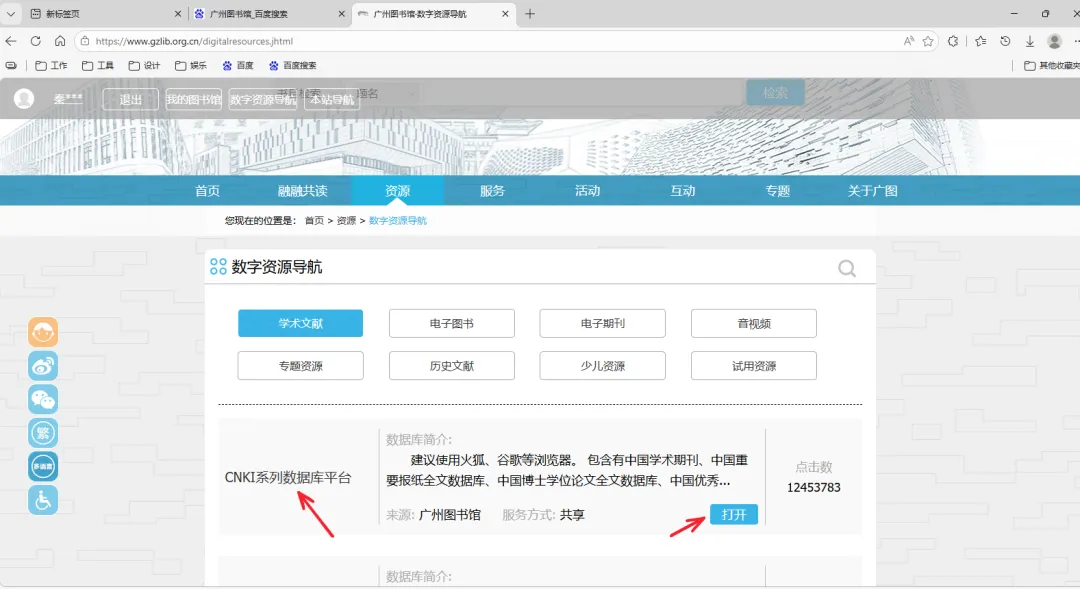Open the favorites list icon
This screenshot has width=1080, height=589.
pyautogui.click(x=981, y=41)
